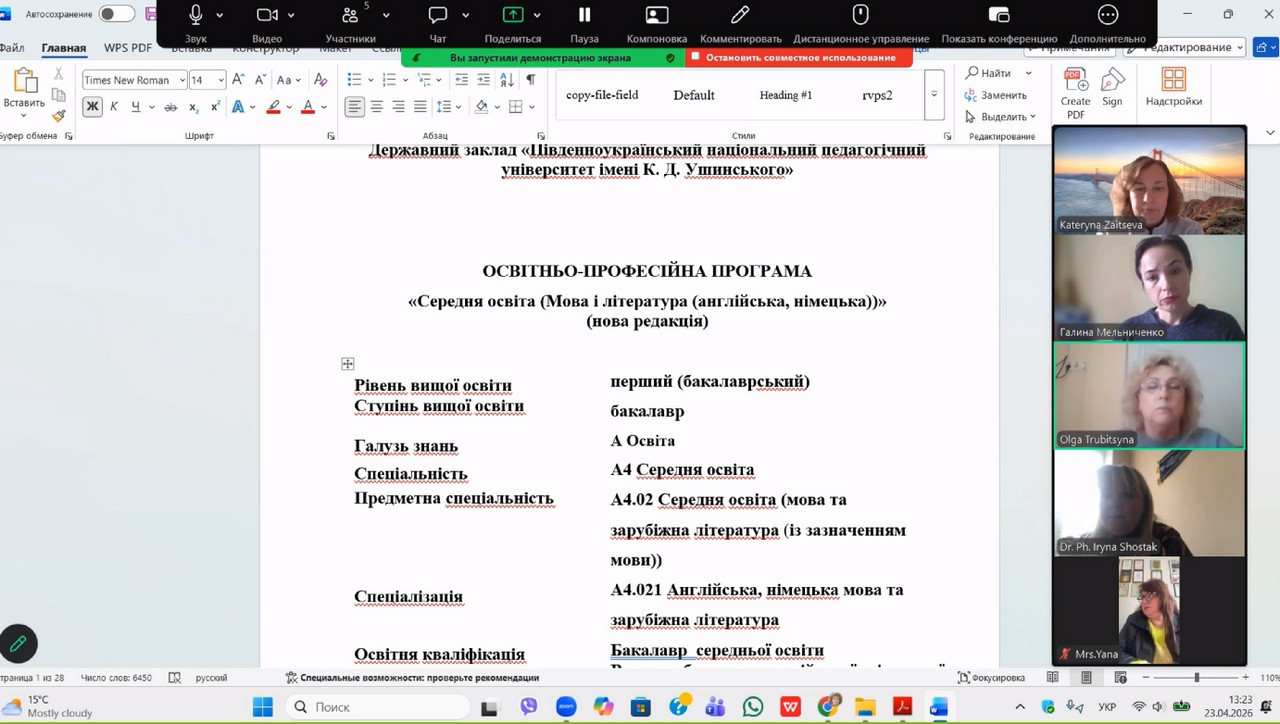Click Остановить совместное использование button
This screenshot has height=724, width=1280.
click(799, 57)
